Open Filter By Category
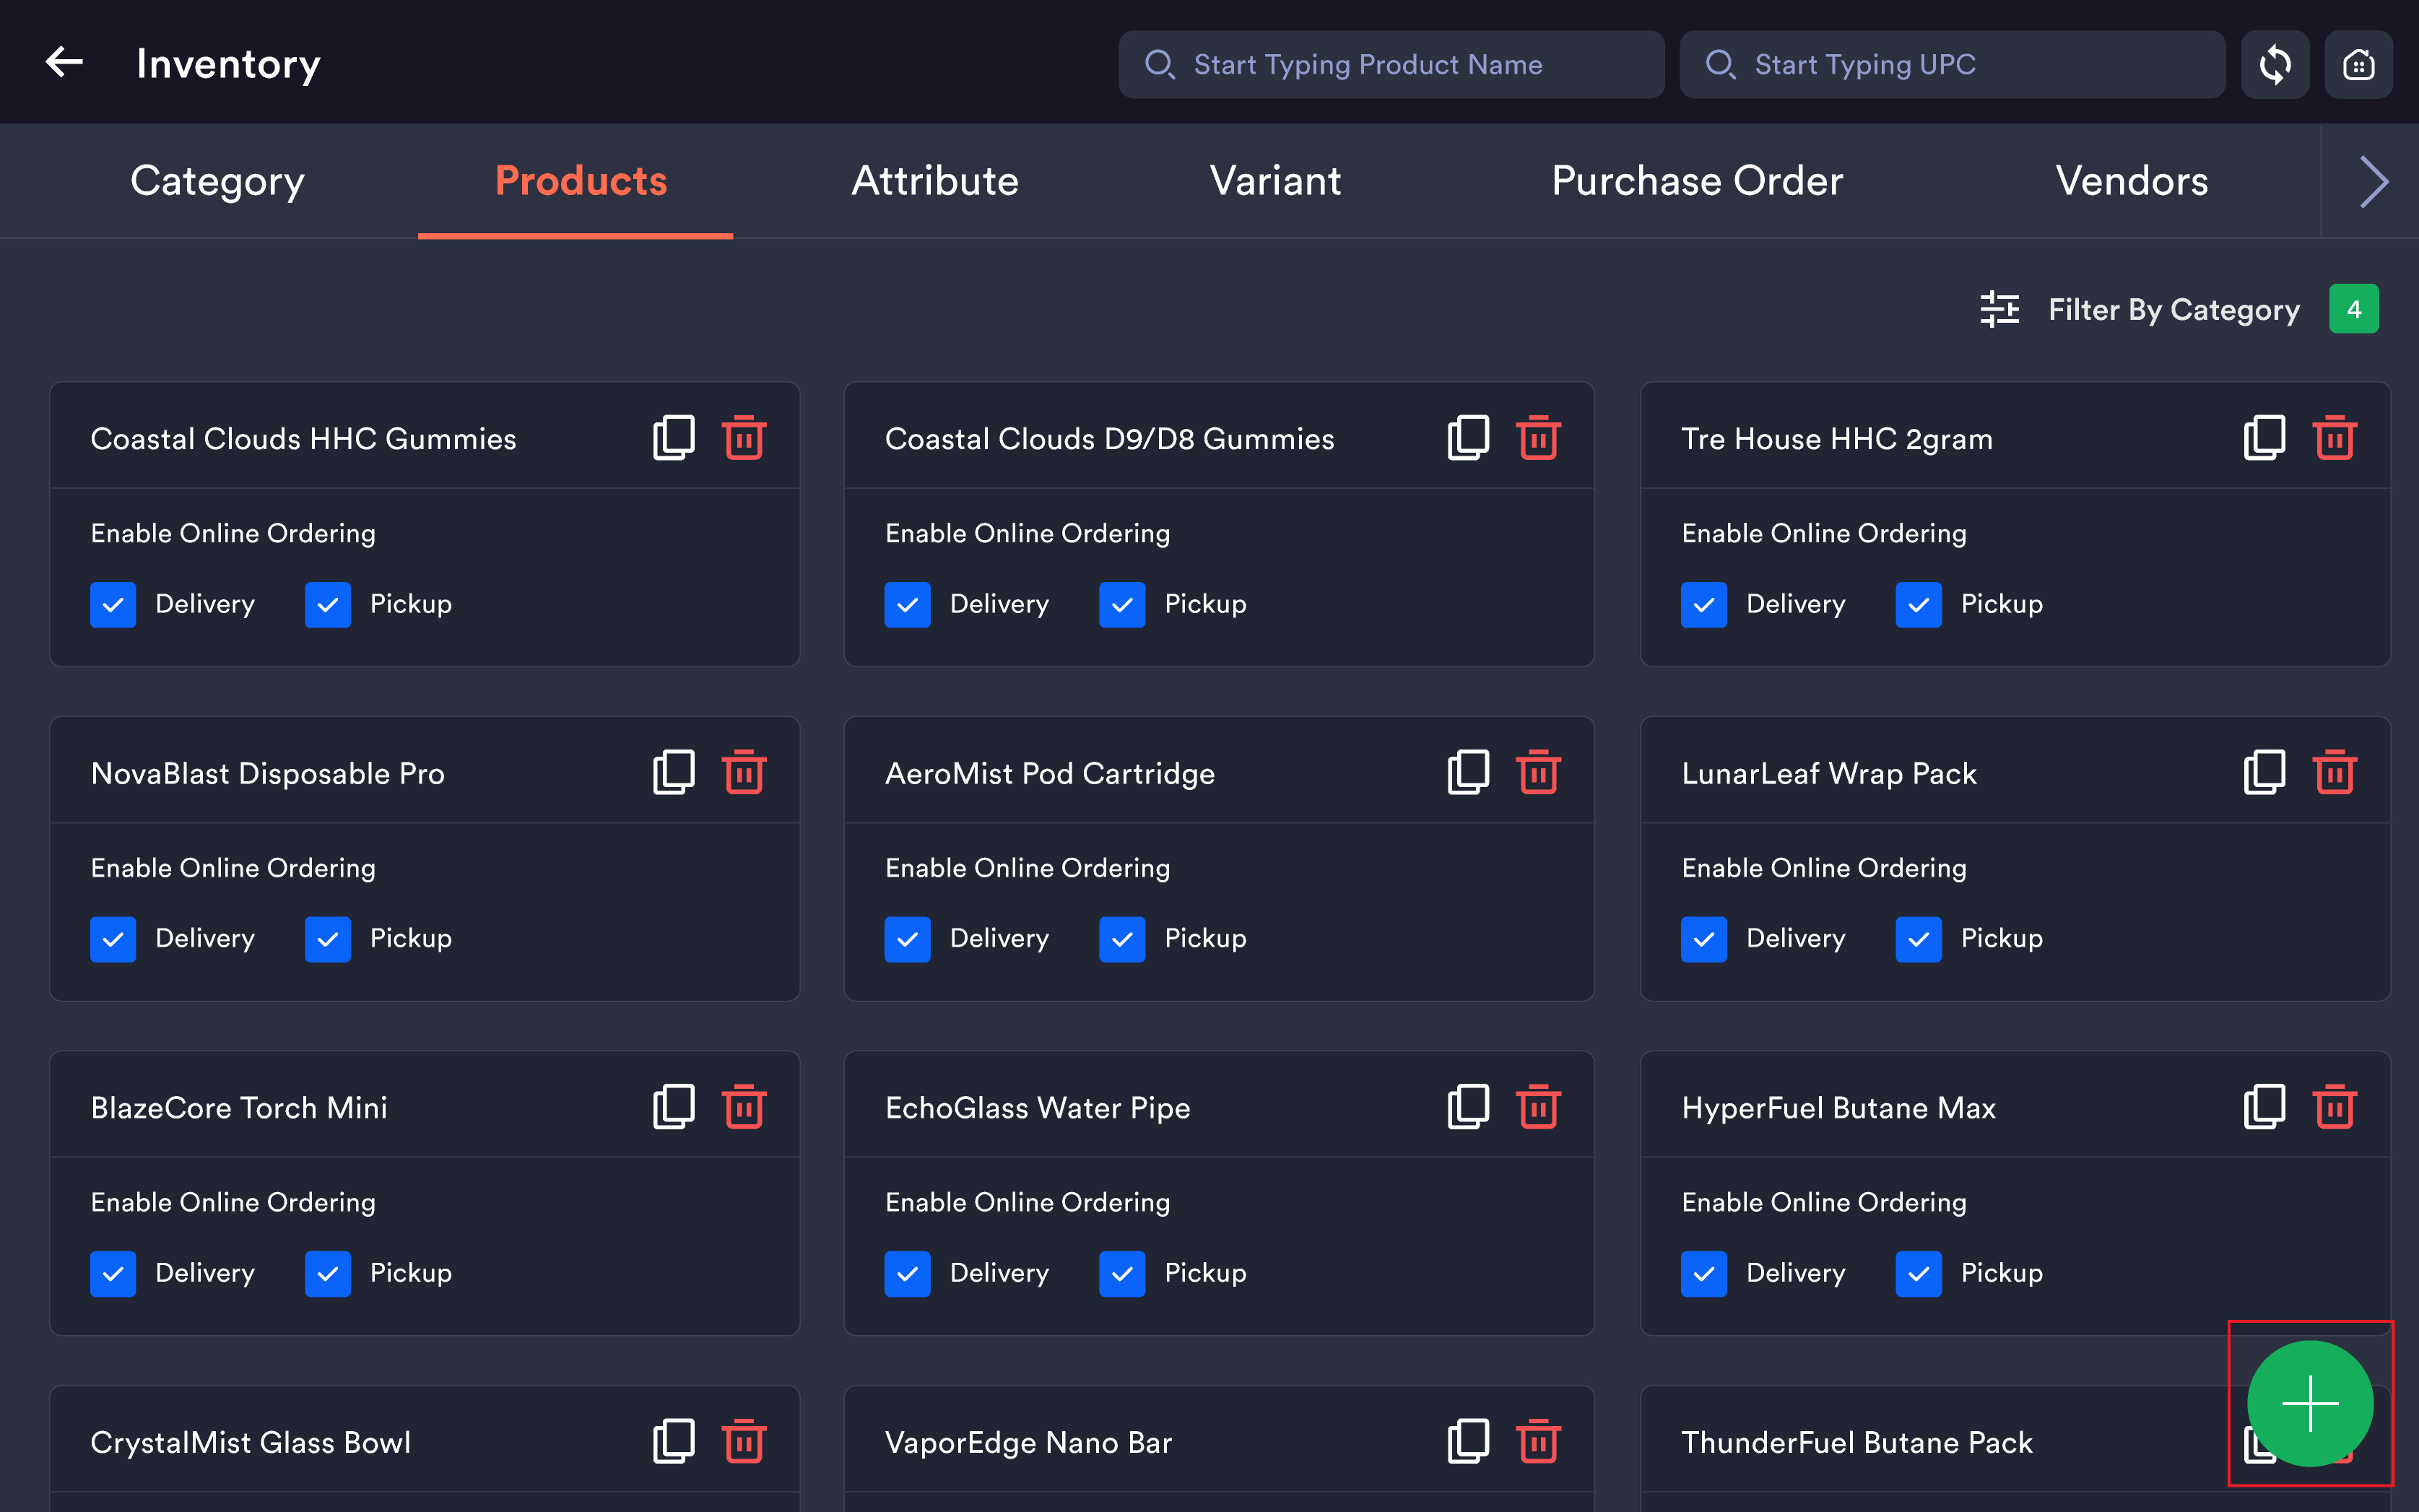2419x1512 pixels. [2173, 309]
